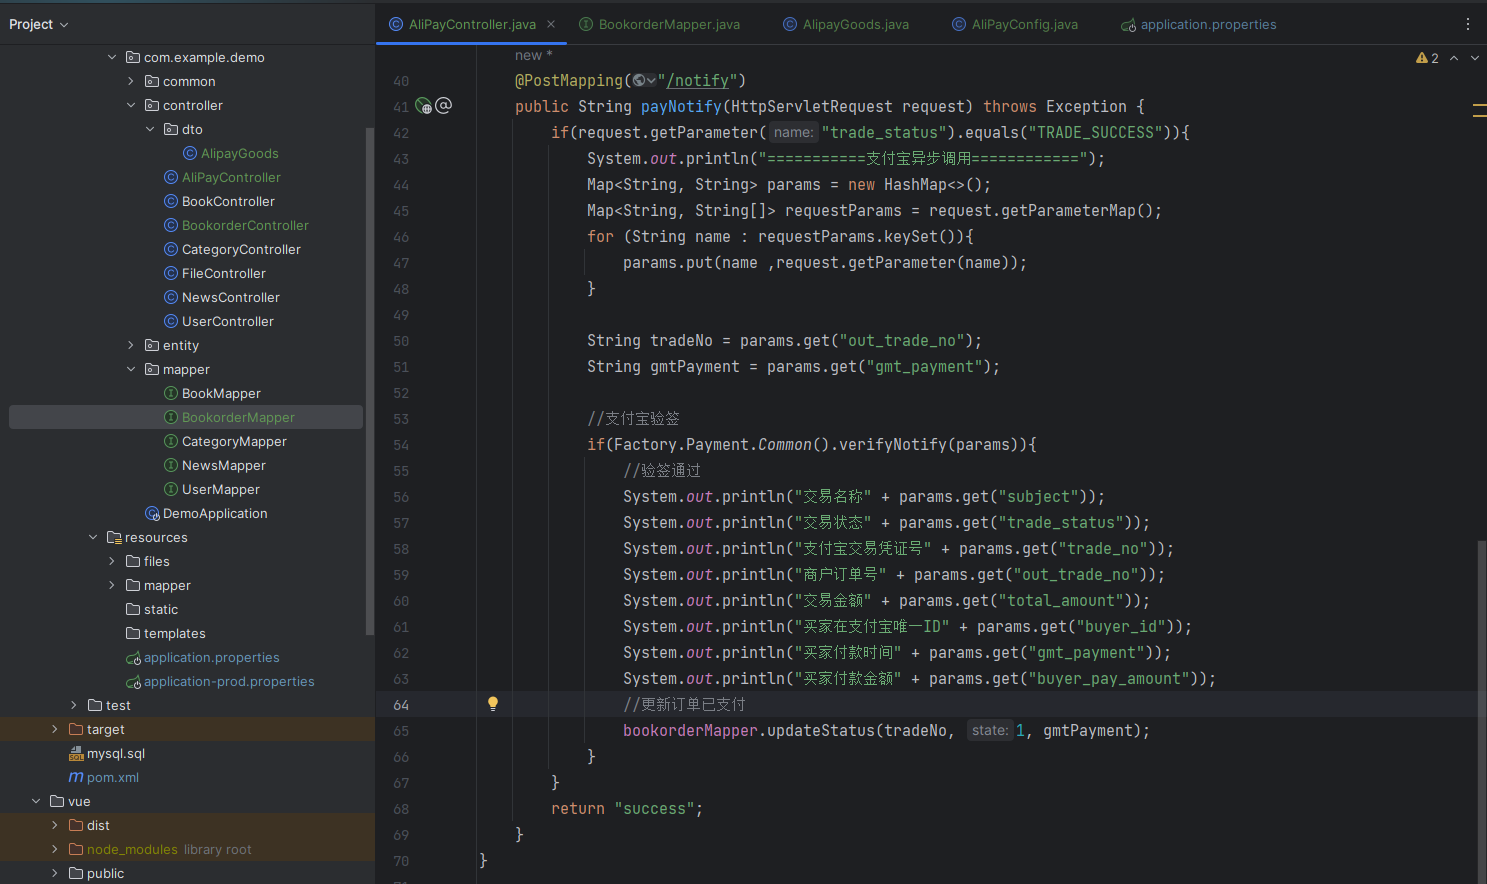Expand the node_modules library root
This screenshot has width=1487, height=884.
pyautogui.click(x=55, y=849)
